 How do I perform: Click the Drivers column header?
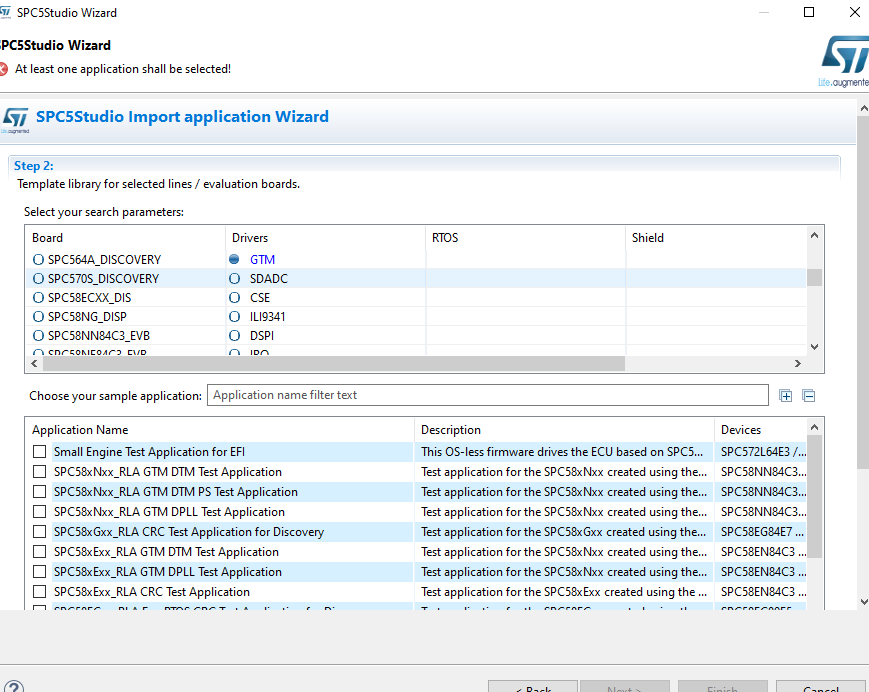325,238
